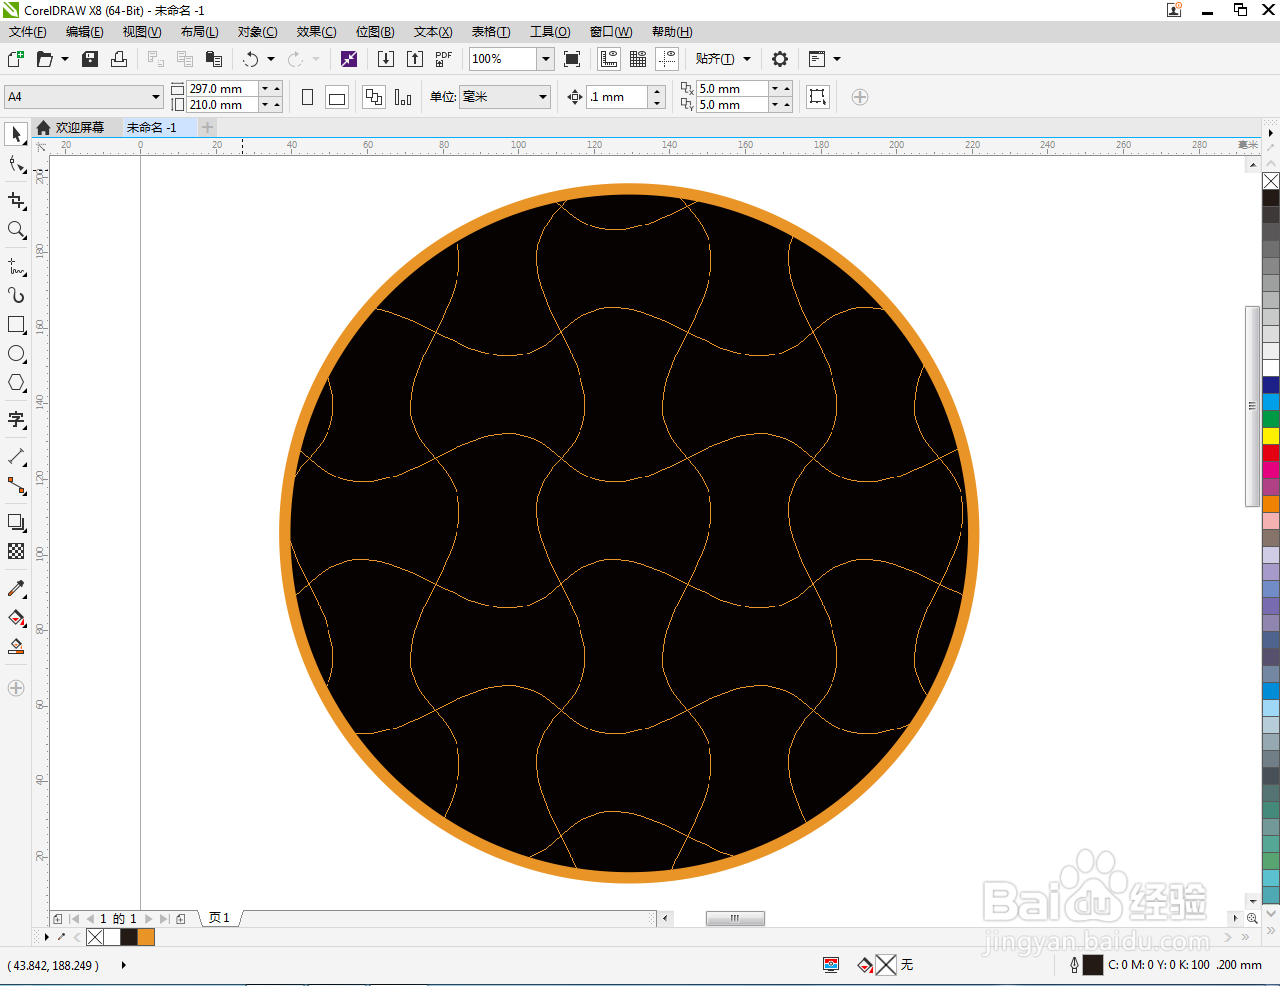Choose the Connector tool
1280x986 pixels.
coord(16,486)
